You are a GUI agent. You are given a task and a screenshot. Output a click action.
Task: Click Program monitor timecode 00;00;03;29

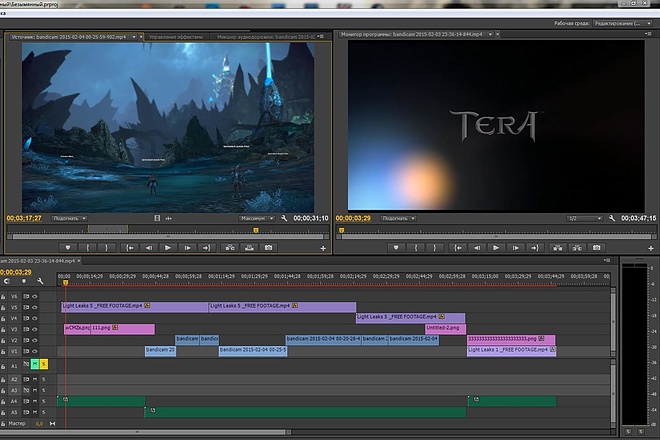tap(353, 218)
